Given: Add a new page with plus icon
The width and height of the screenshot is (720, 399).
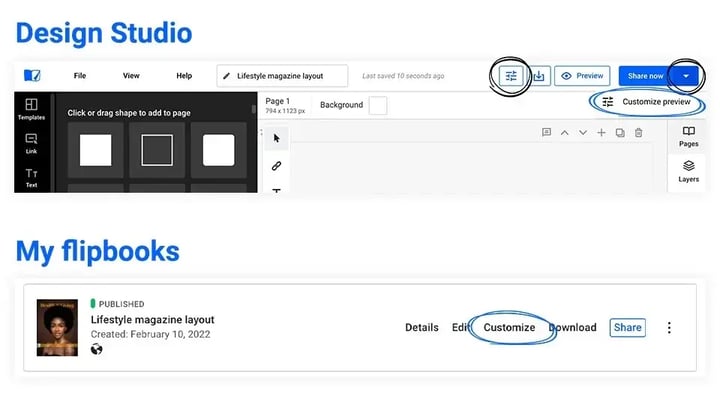Looking at the screenshot, I should [x=602, y=133].
